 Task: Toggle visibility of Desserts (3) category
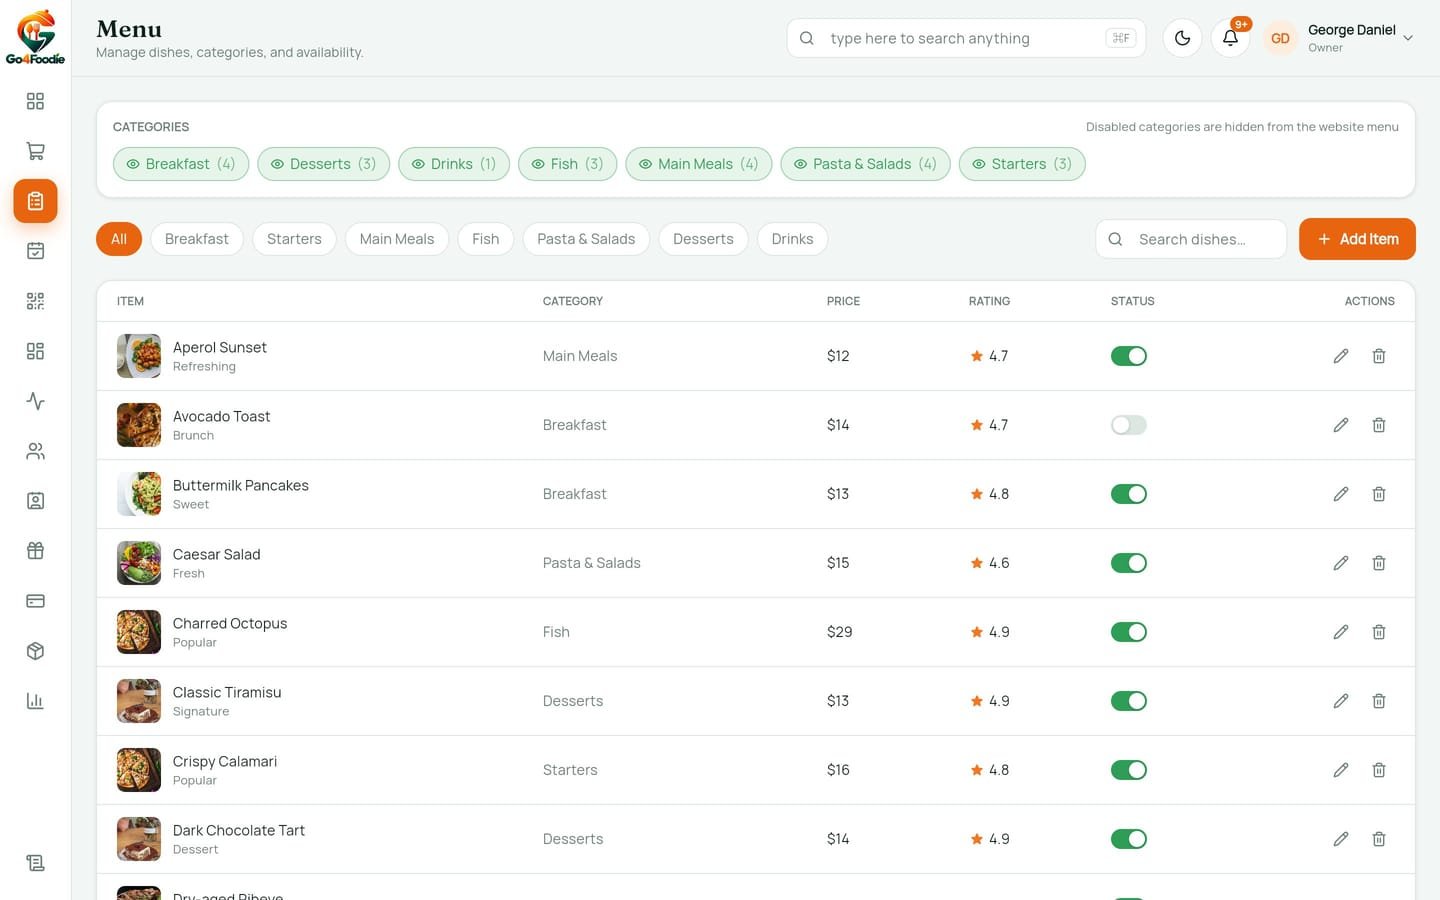click(x=323, y=164)
